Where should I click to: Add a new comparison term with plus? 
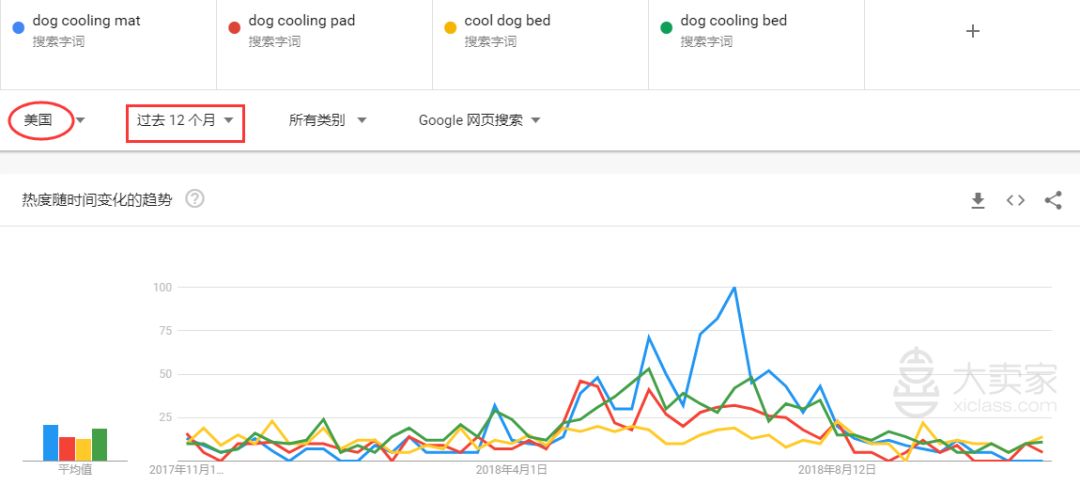click(972, 31)
